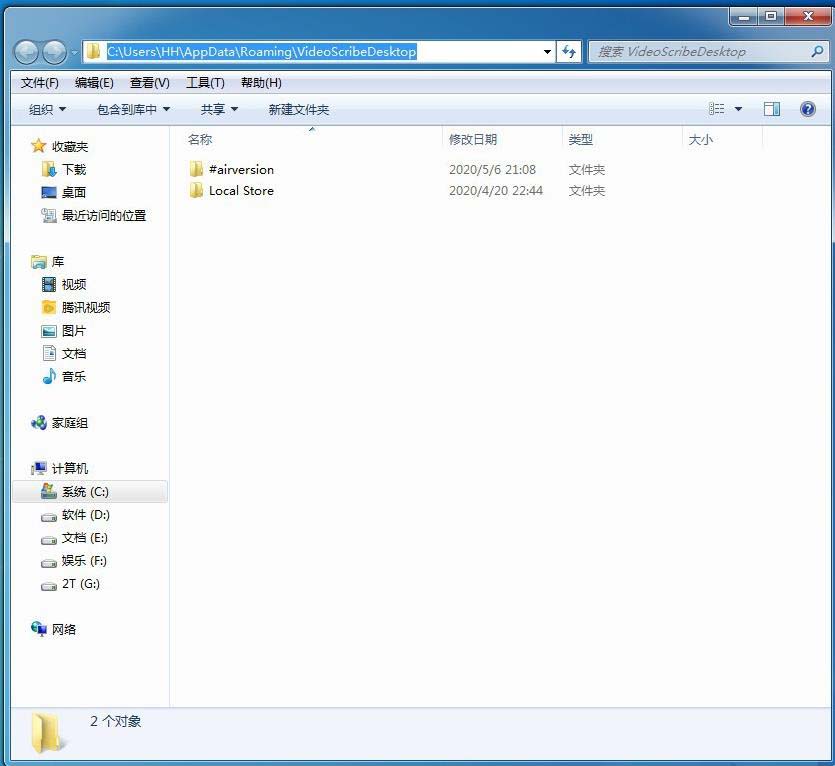Click the folder icon in address bar

[x=94, y=51]
